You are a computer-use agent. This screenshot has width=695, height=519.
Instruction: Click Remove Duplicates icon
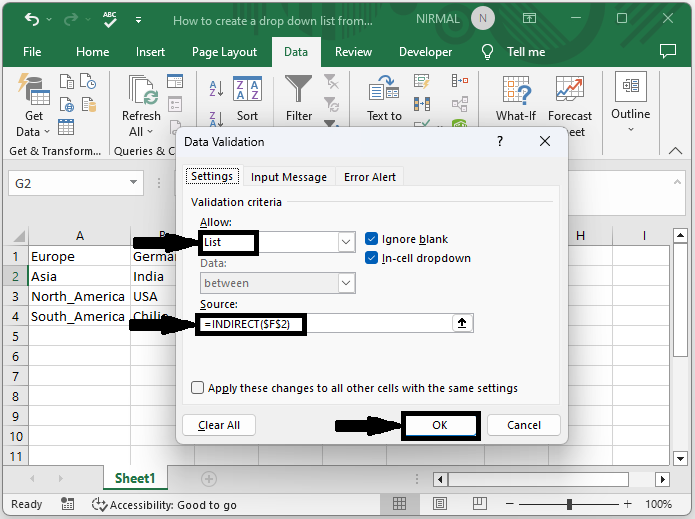click(x=422, y=104)
